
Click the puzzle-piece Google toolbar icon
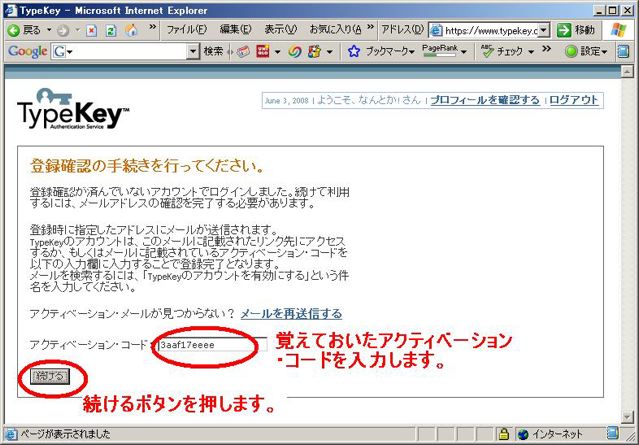(314, 51)
